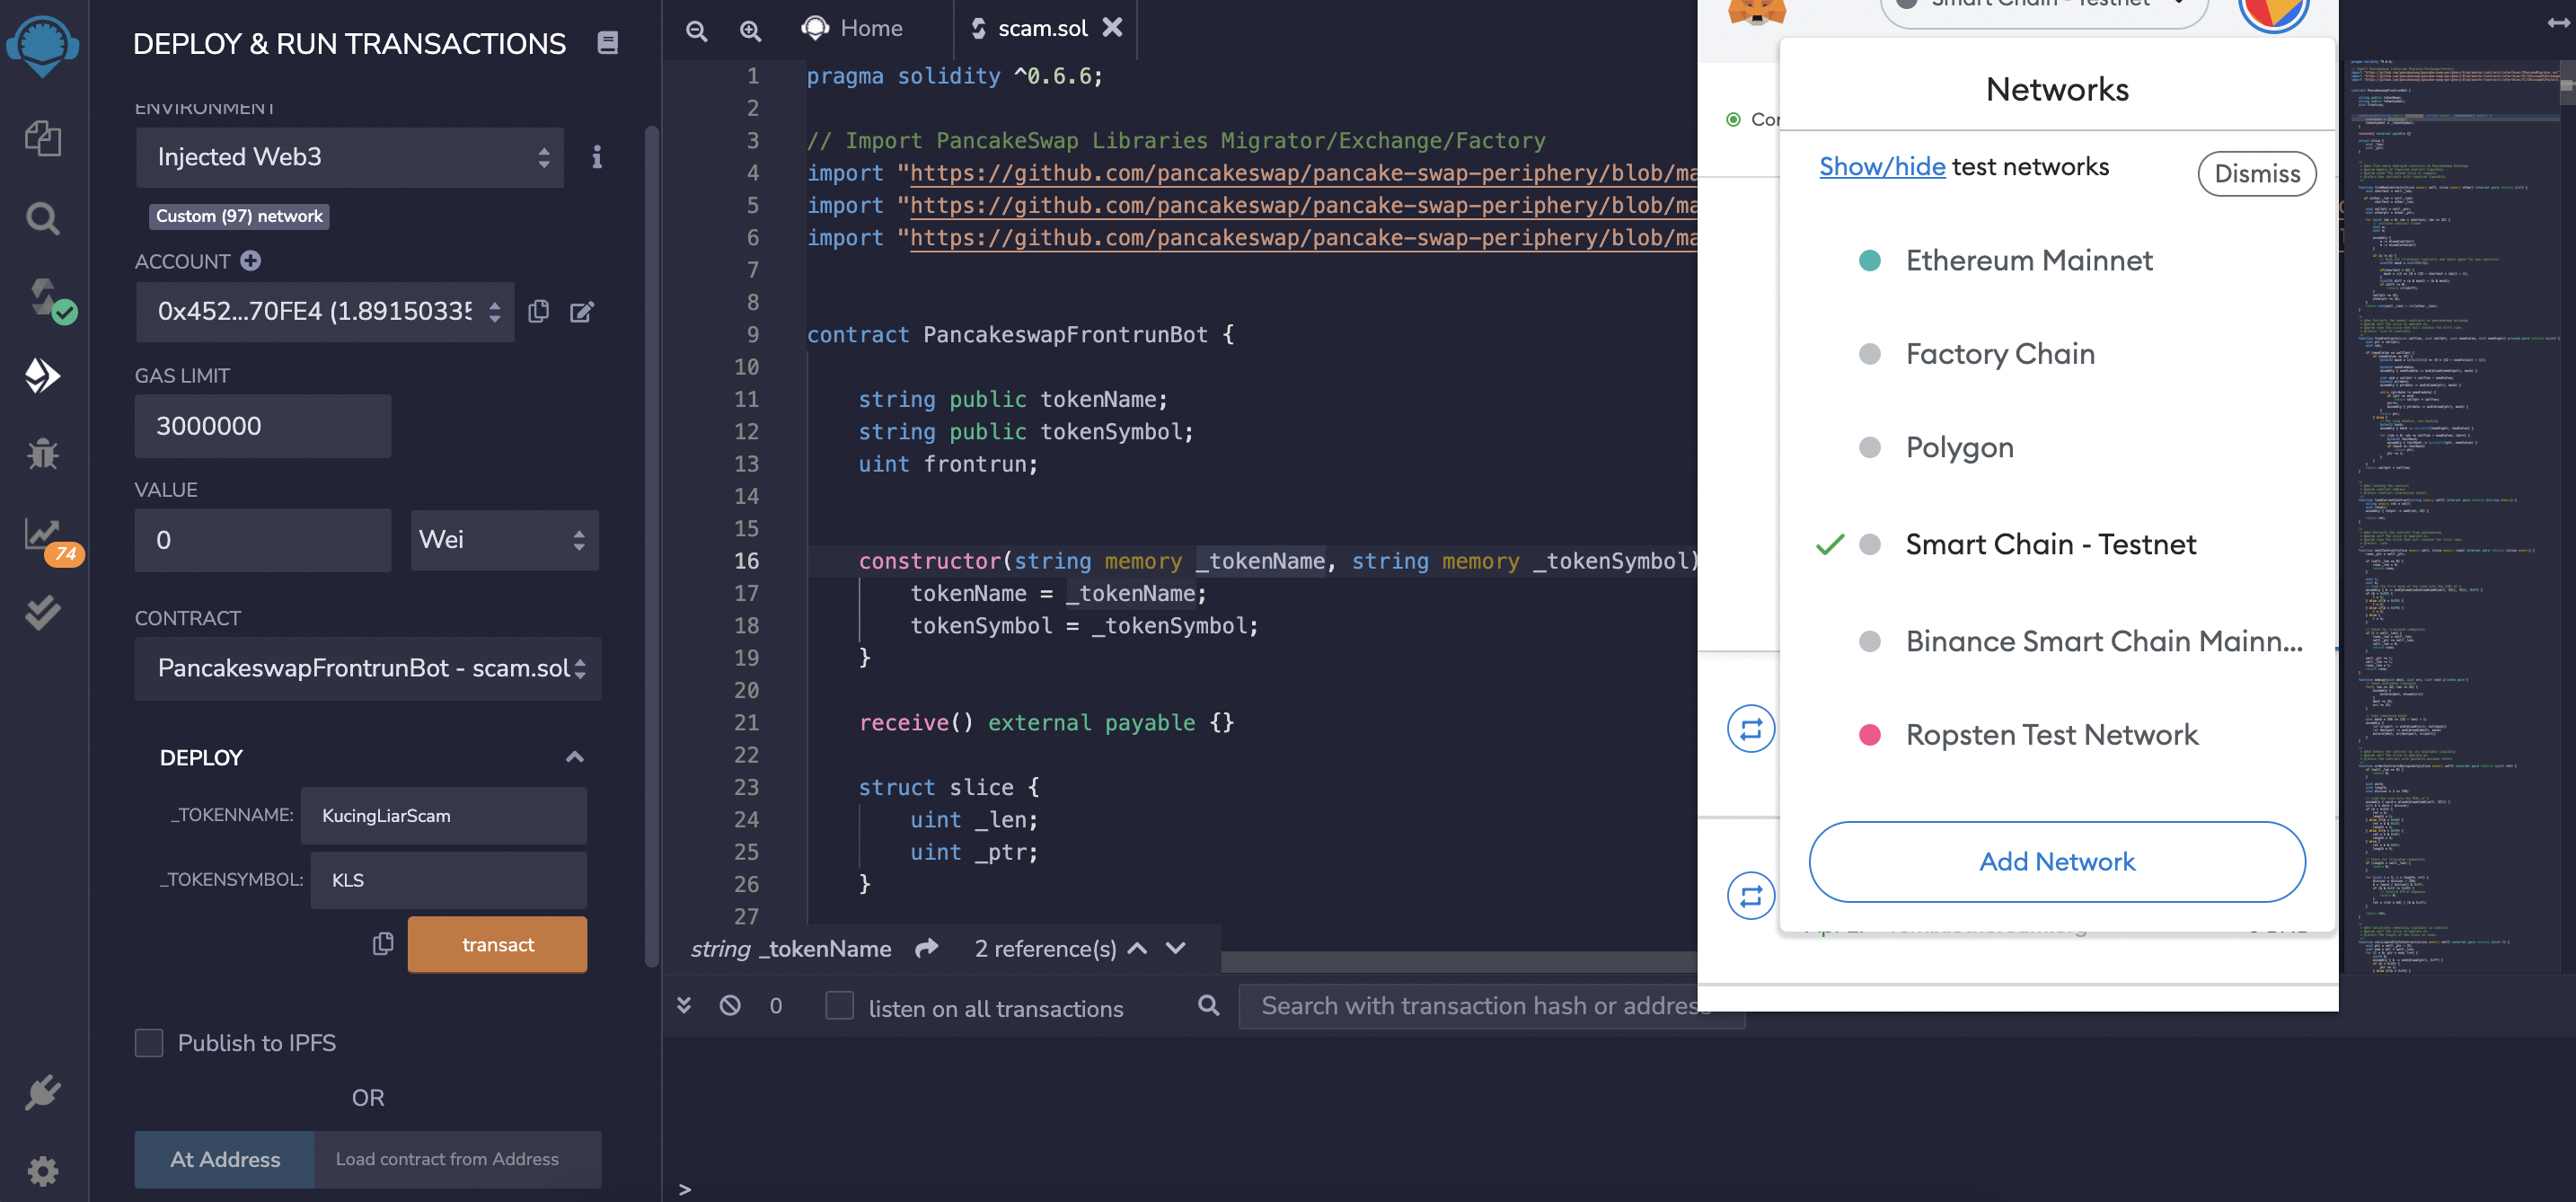Open the Injected Web3 environment dropdown
Viewport: 2576px width, 1202px height.
[350, 157]
